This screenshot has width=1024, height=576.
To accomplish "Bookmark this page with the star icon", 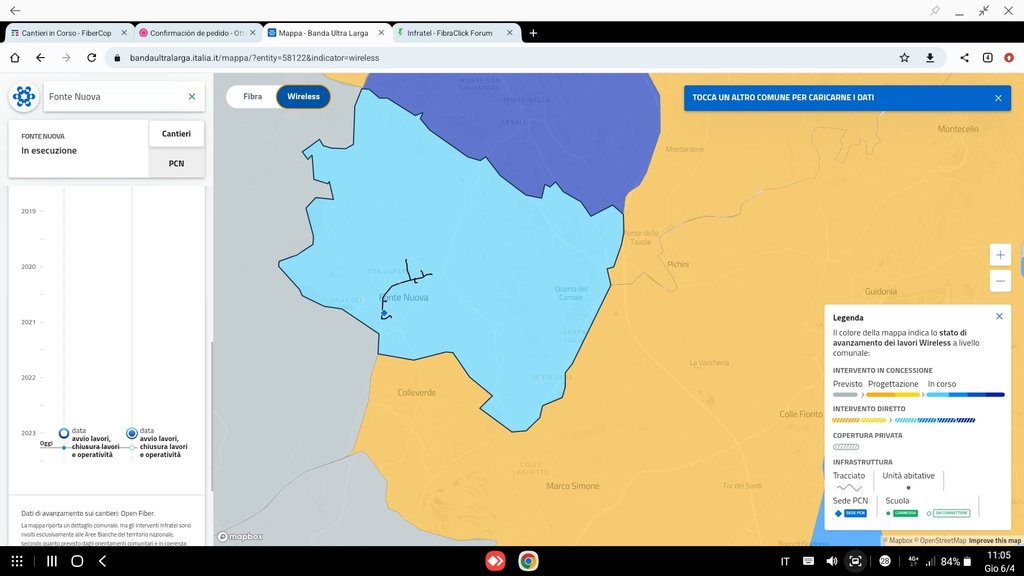I will point(904,58).
